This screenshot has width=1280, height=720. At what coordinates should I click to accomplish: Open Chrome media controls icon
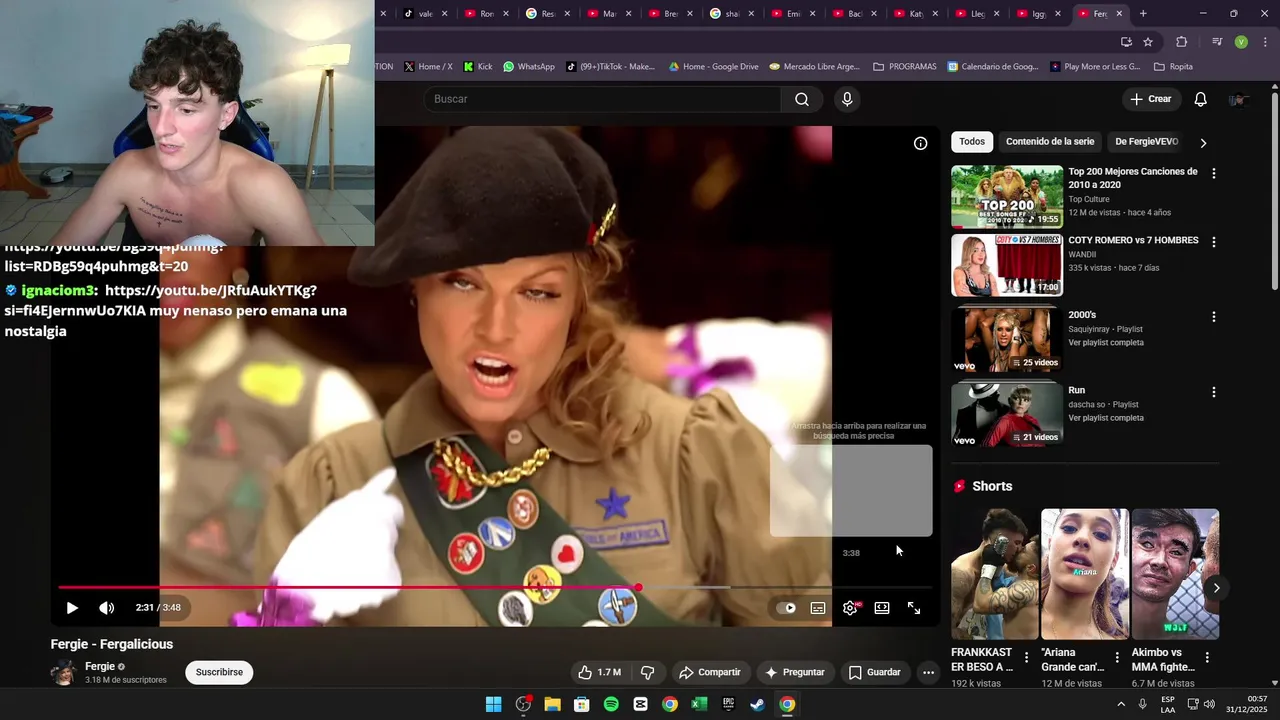(1217, 42)
